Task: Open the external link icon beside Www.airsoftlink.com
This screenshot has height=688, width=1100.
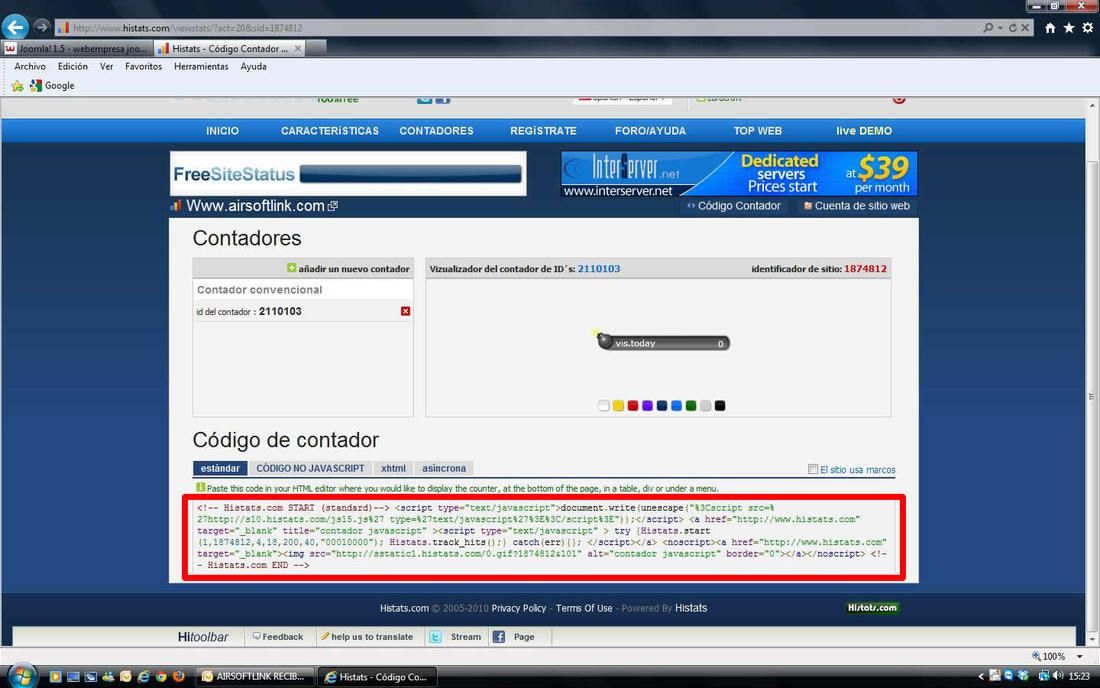Action: (x=333, y=206)
